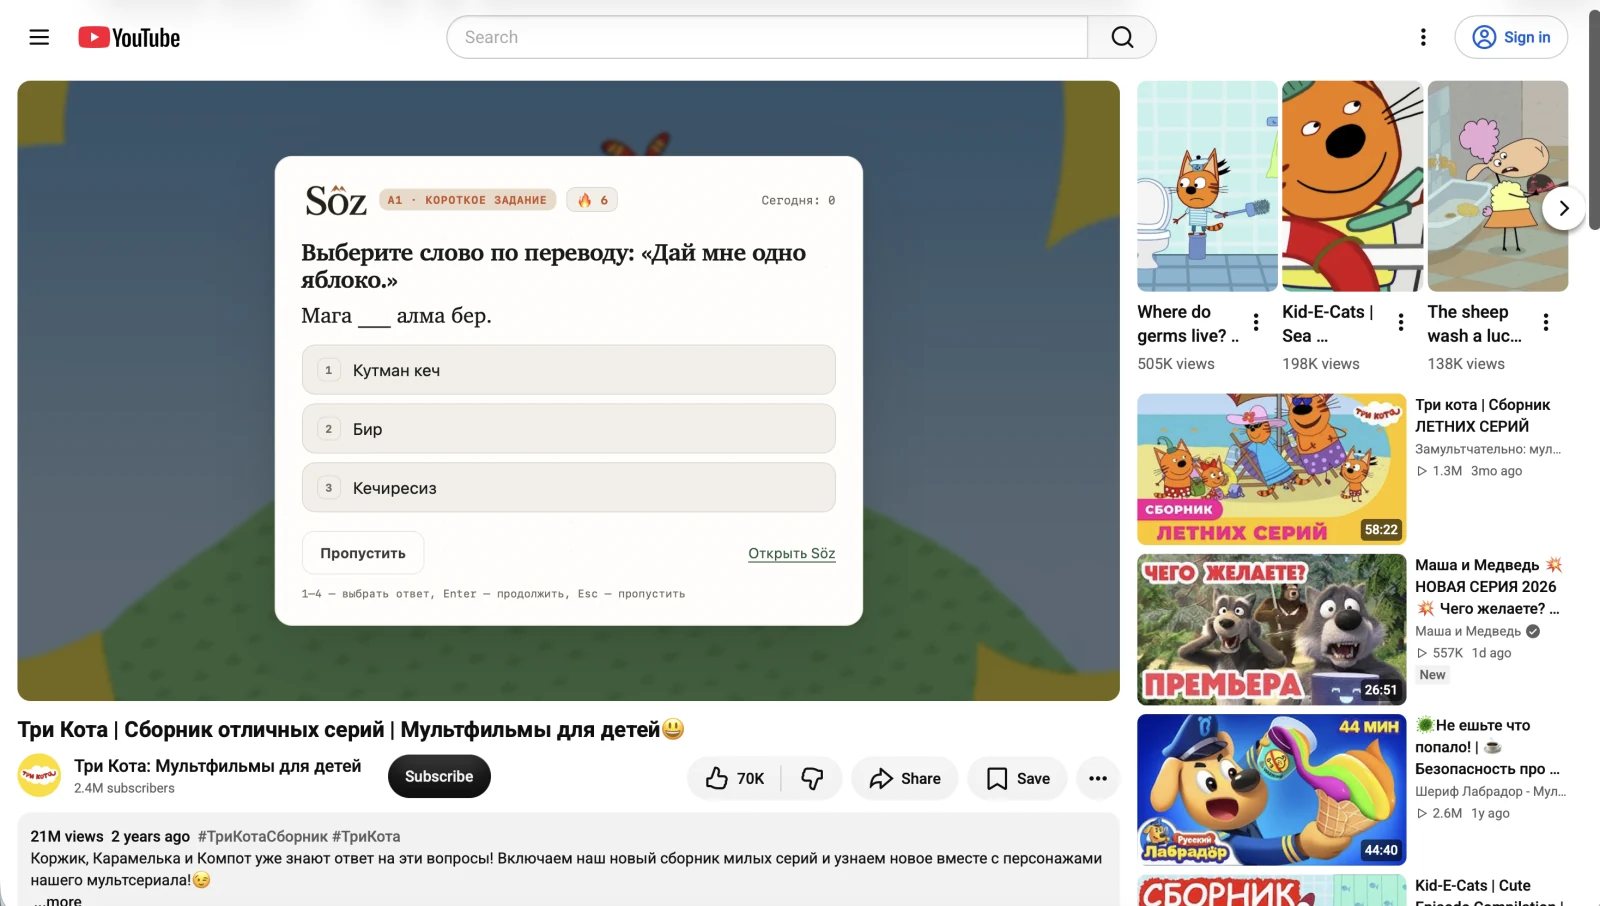Image resolution: width=1600 pixels, height=906 pixels.
Task: Focus the Search input field
Action: [767, 37]
